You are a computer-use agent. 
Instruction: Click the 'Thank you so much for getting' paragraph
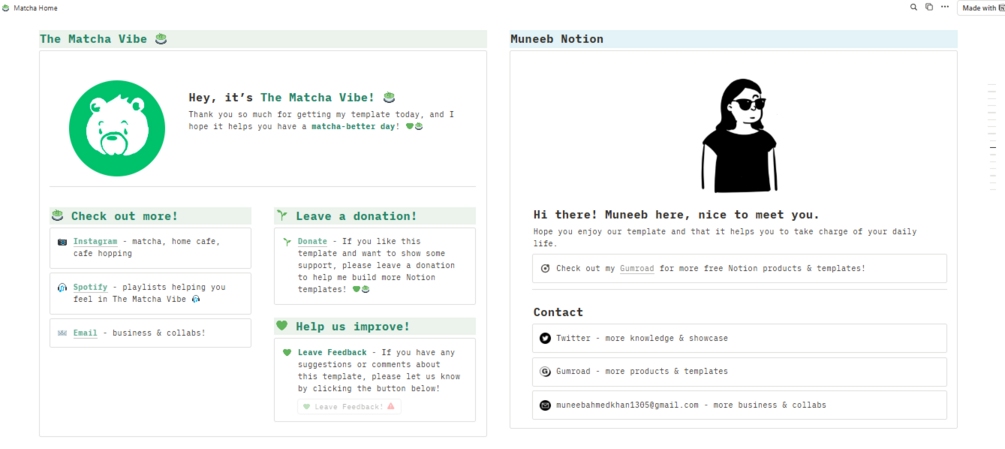[321, 120]
